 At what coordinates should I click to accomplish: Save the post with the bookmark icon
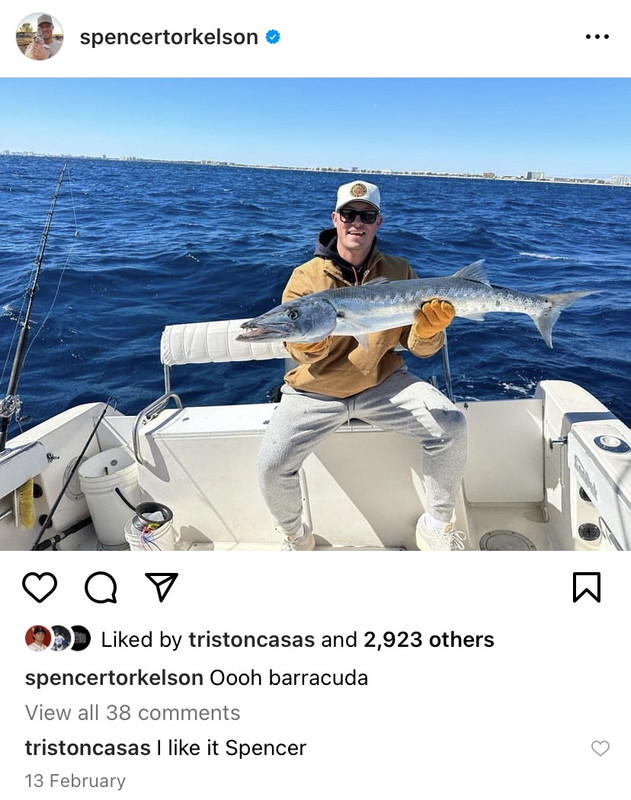pos(587,587)
